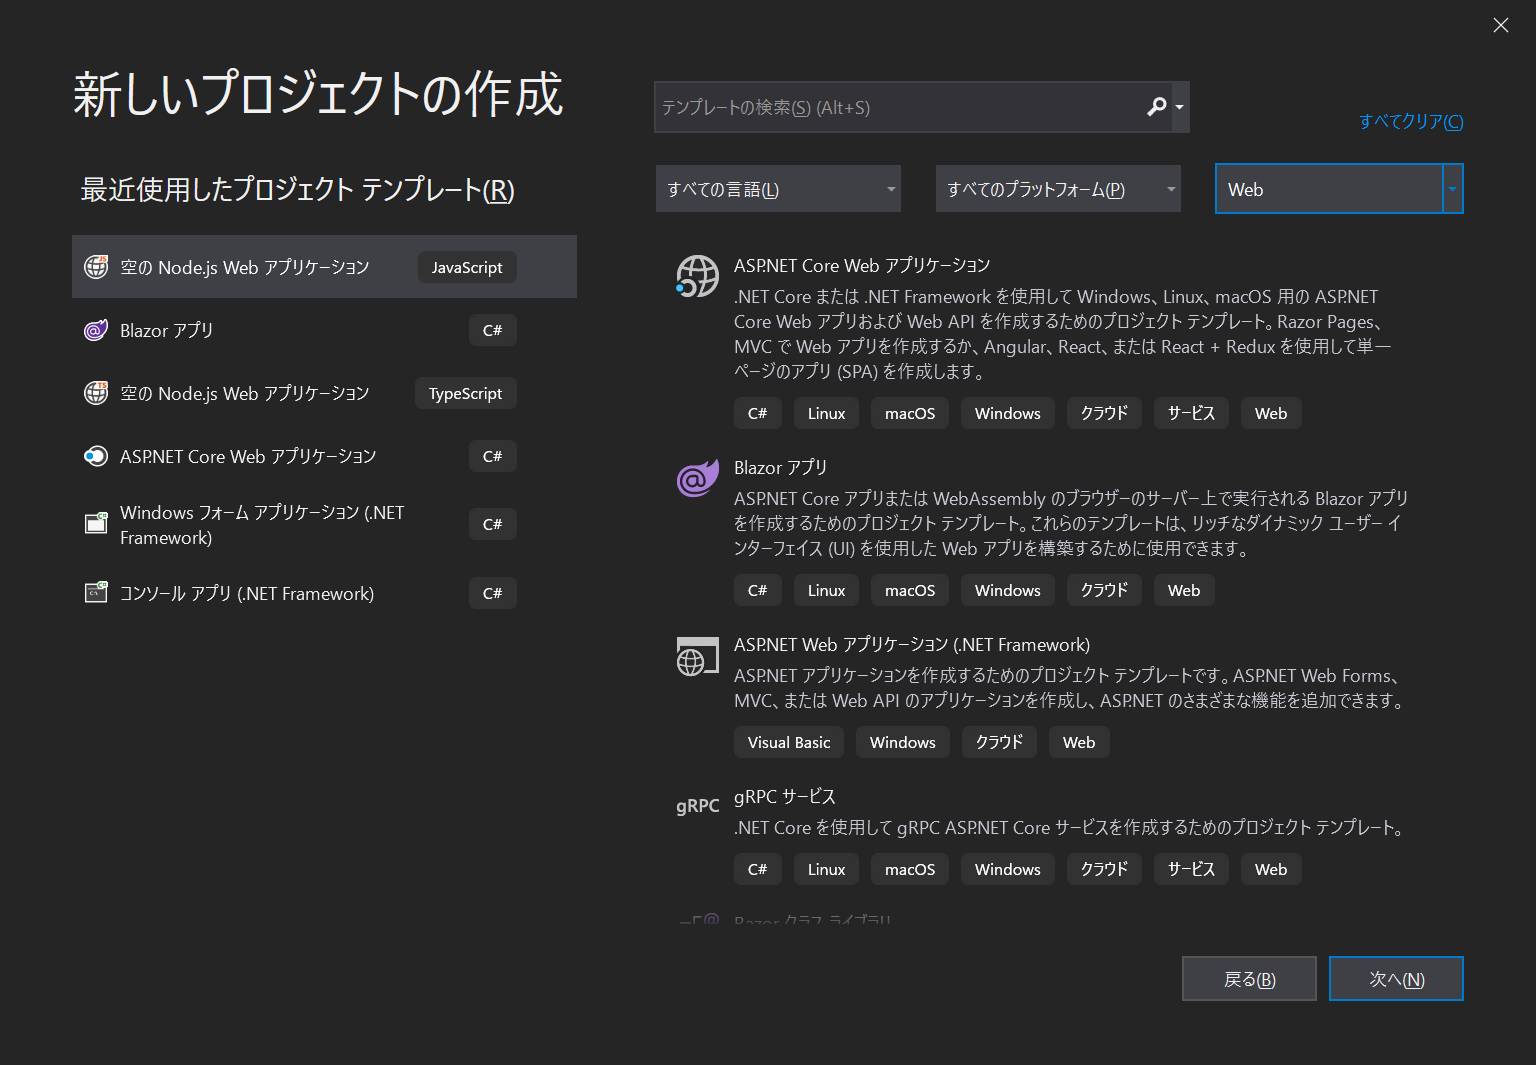The image size is (1536, 1065).
Task: Choose the Blazor アプリ template title in results
Action: coord(781,467)
